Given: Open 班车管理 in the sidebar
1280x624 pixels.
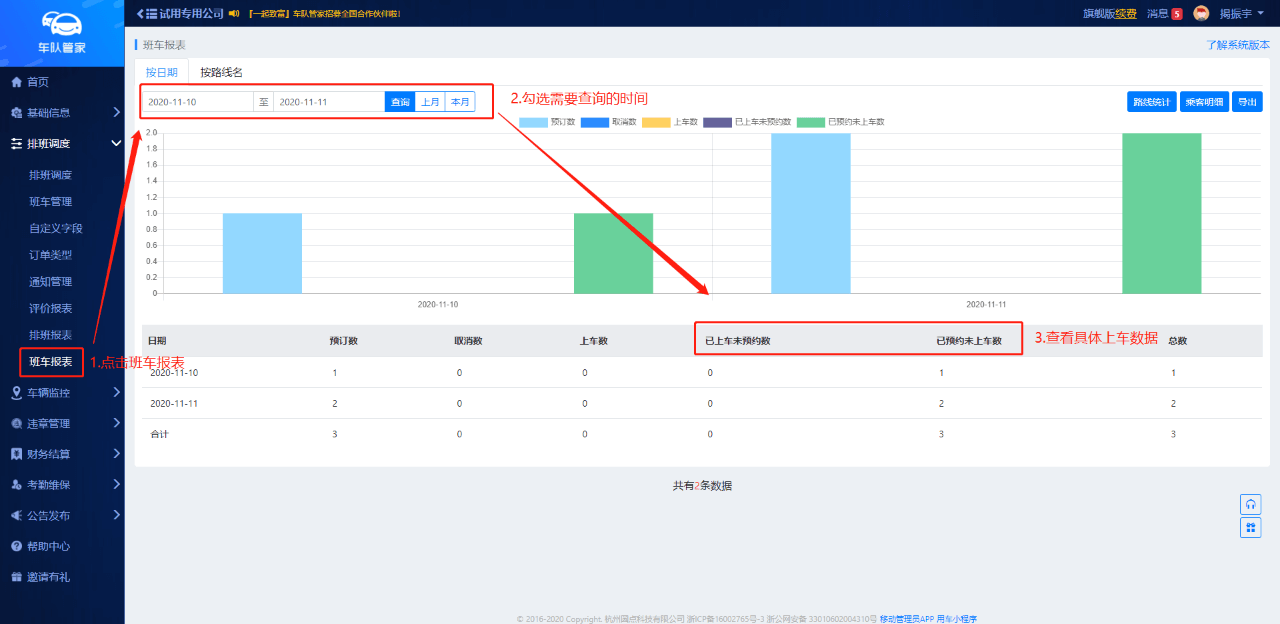Looking at the screenshot, I should 50,202.
